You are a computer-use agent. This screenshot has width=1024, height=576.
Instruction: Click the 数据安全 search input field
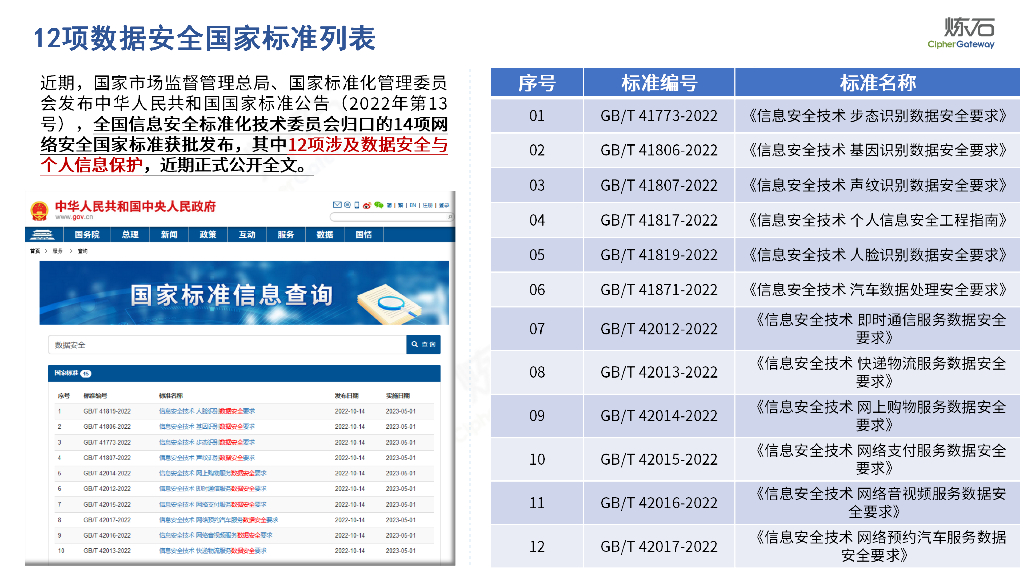pyautogui.click(x=226, y=345)
